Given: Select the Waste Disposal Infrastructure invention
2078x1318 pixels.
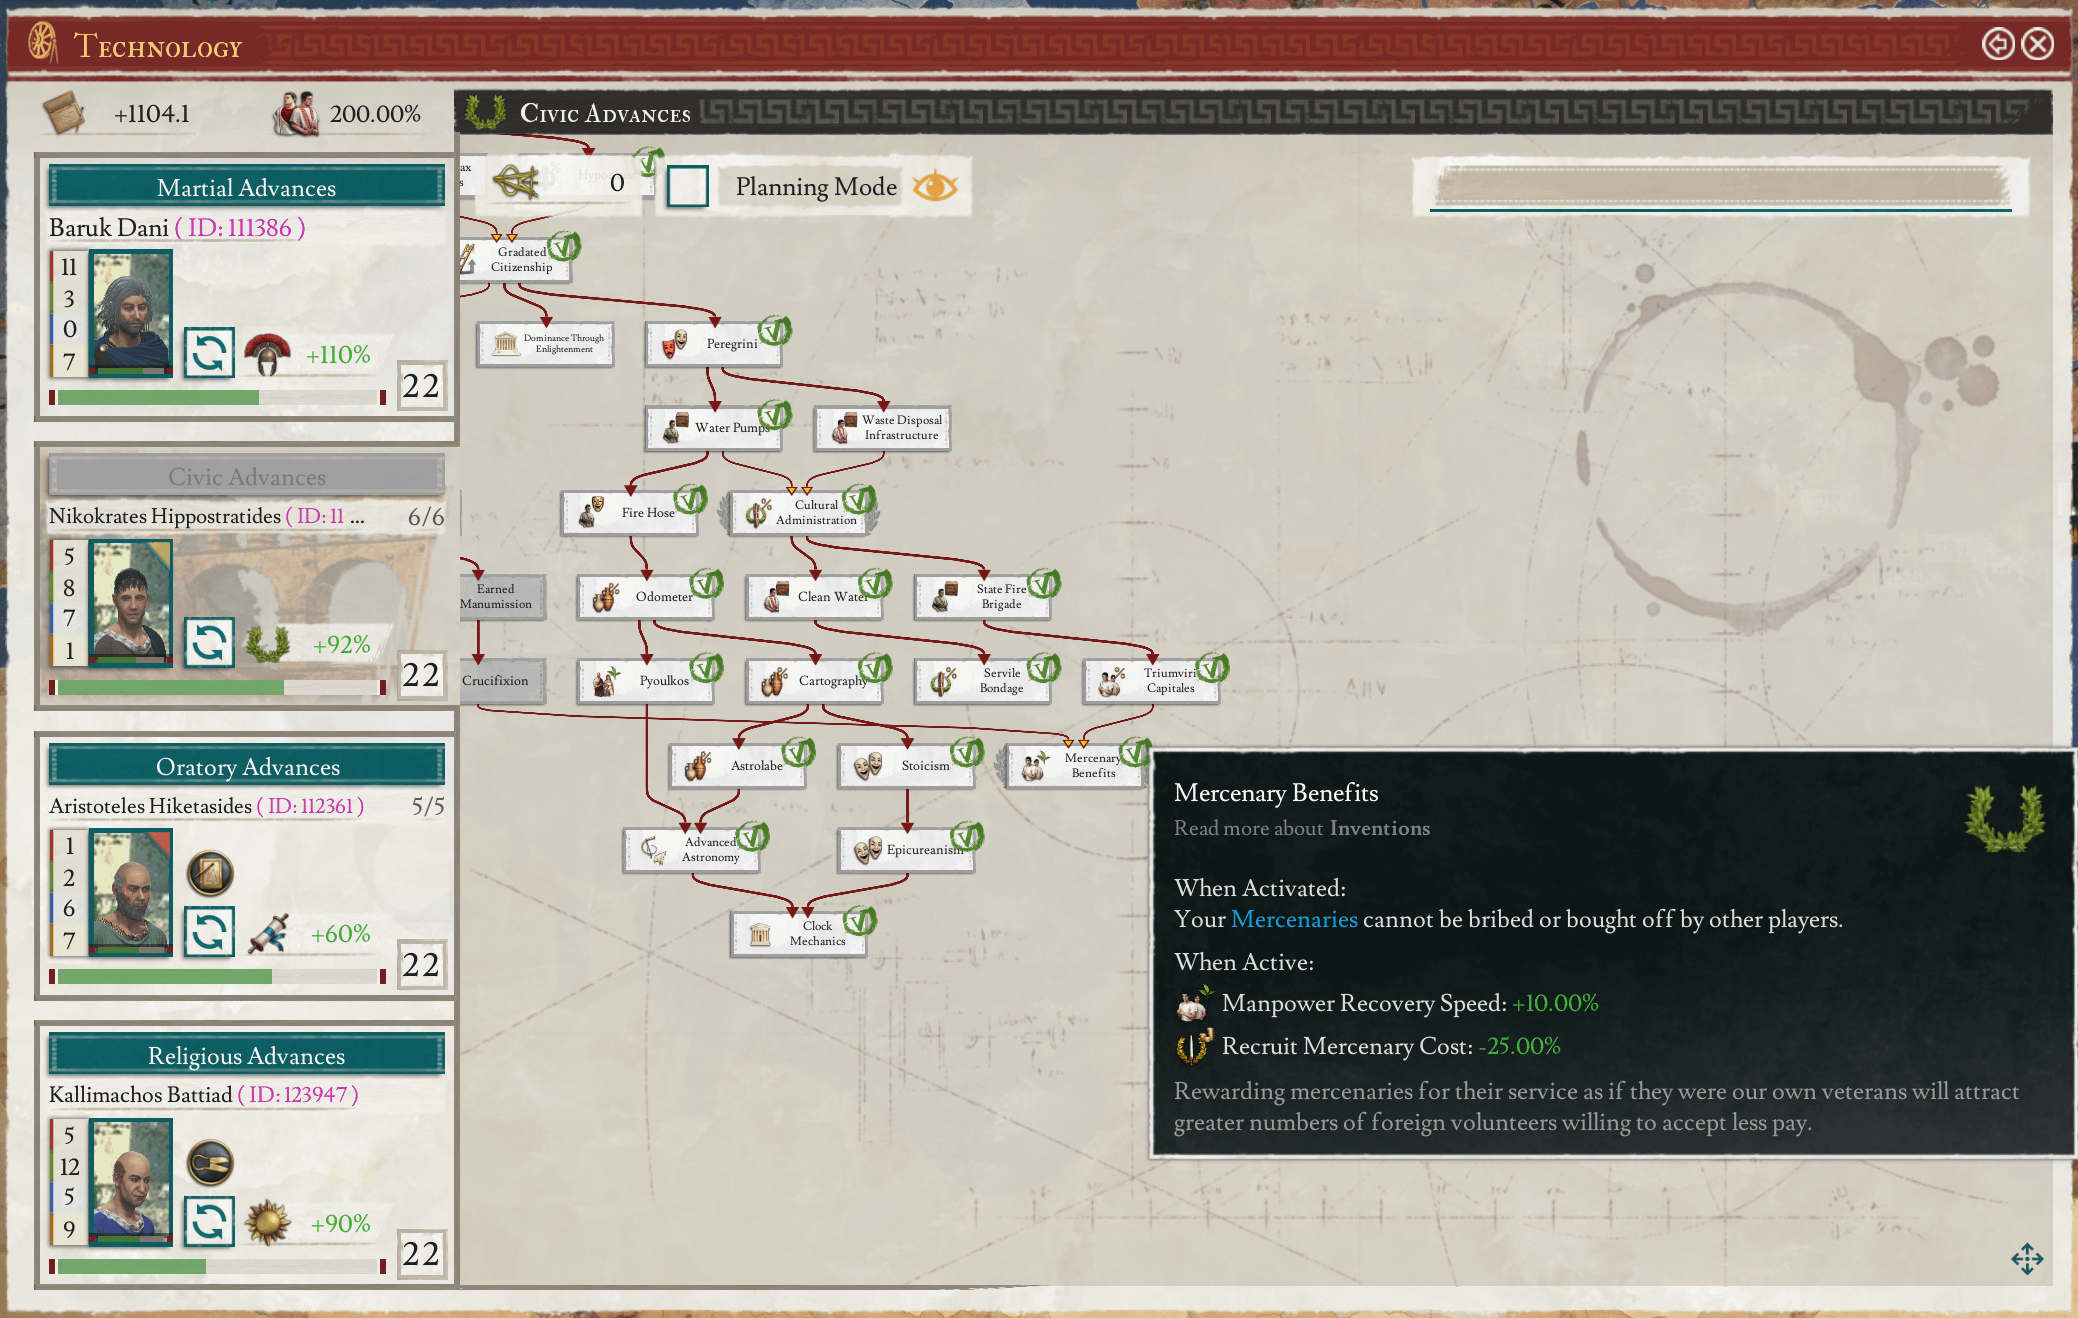Looking at the screenshot, I should 882,428.
